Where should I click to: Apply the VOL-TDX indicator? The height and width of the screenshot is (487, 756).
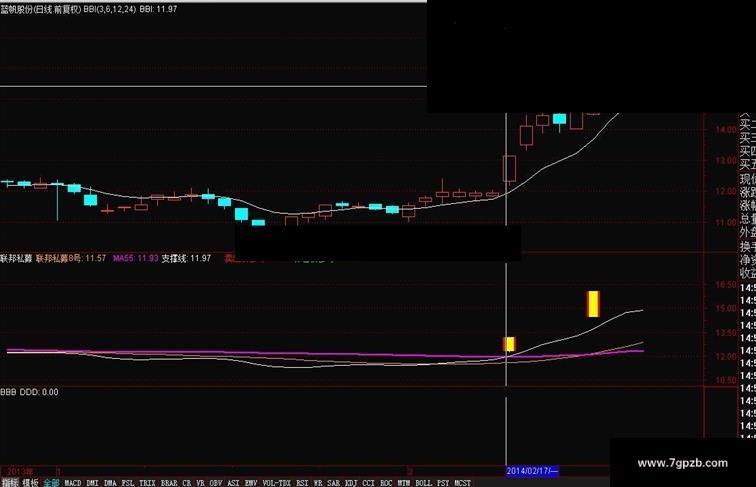[277, 483]
